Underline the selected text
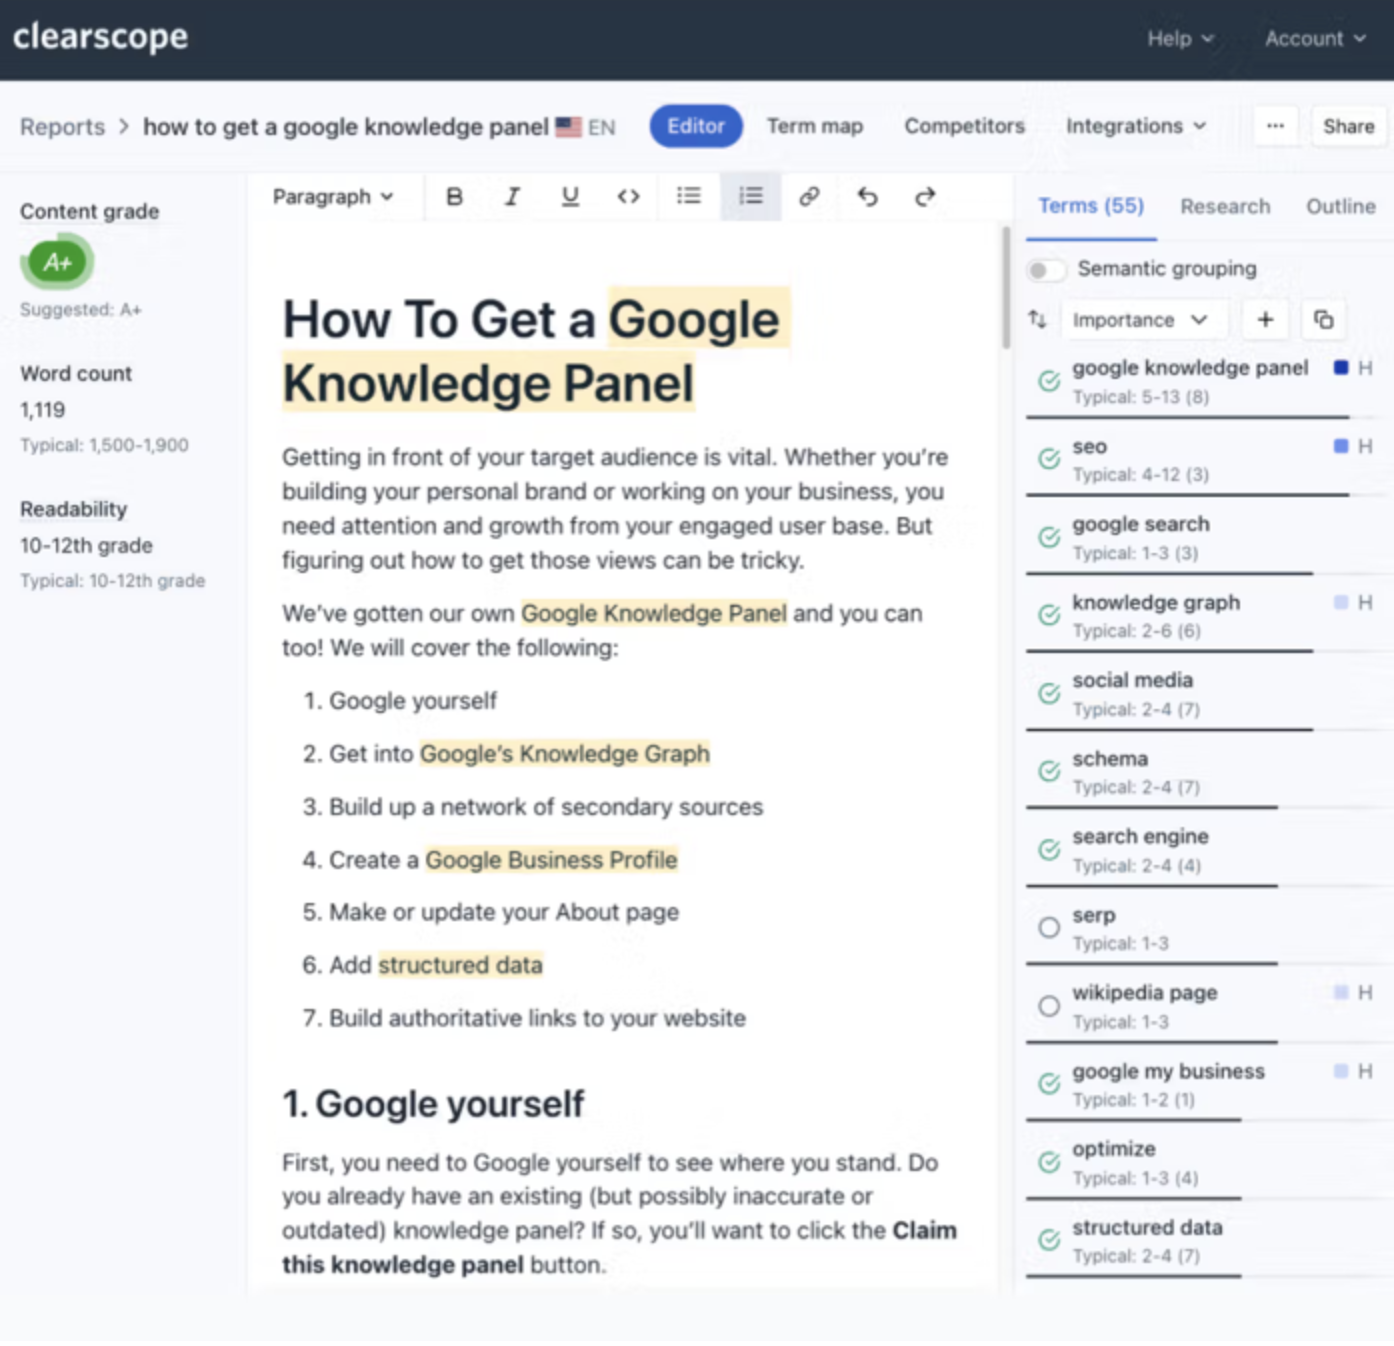 (570, 197)
